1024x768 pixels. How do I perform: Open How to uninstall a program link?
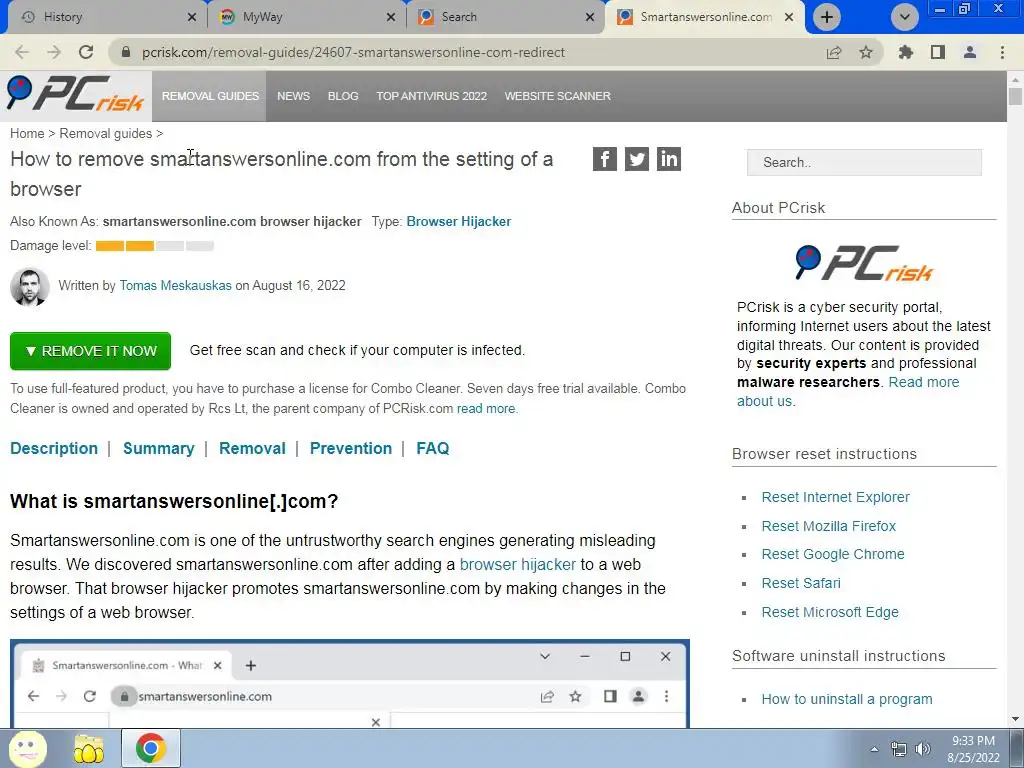tap(846, 699)
